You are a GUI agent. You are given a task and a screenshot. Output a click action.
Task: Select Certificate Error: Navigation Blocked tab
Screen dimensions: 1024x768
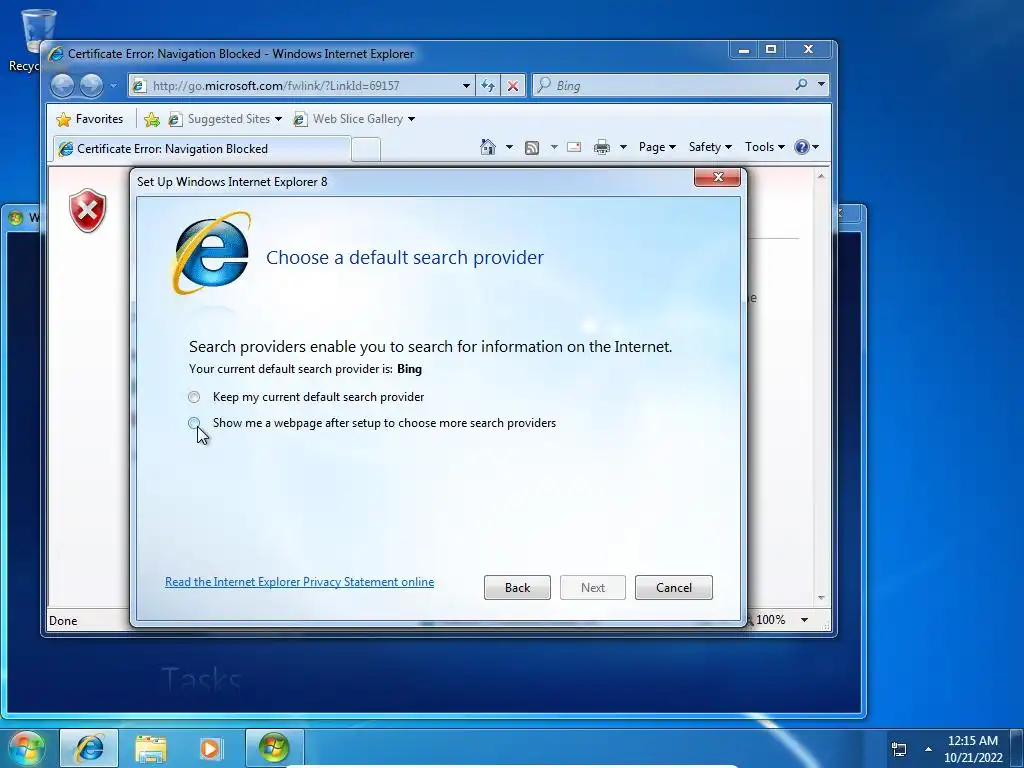(x=201, y=149)
